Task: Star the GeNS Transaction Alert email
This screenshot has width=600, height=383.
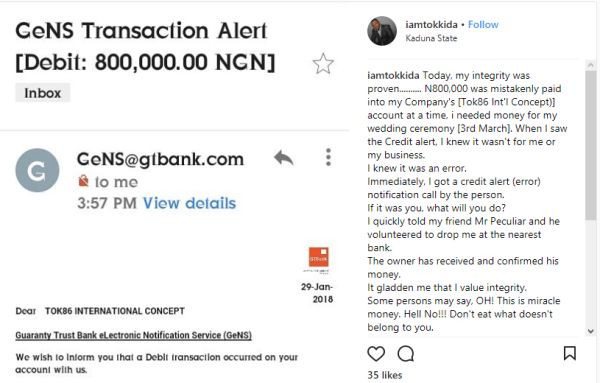Action: (323, 64)
